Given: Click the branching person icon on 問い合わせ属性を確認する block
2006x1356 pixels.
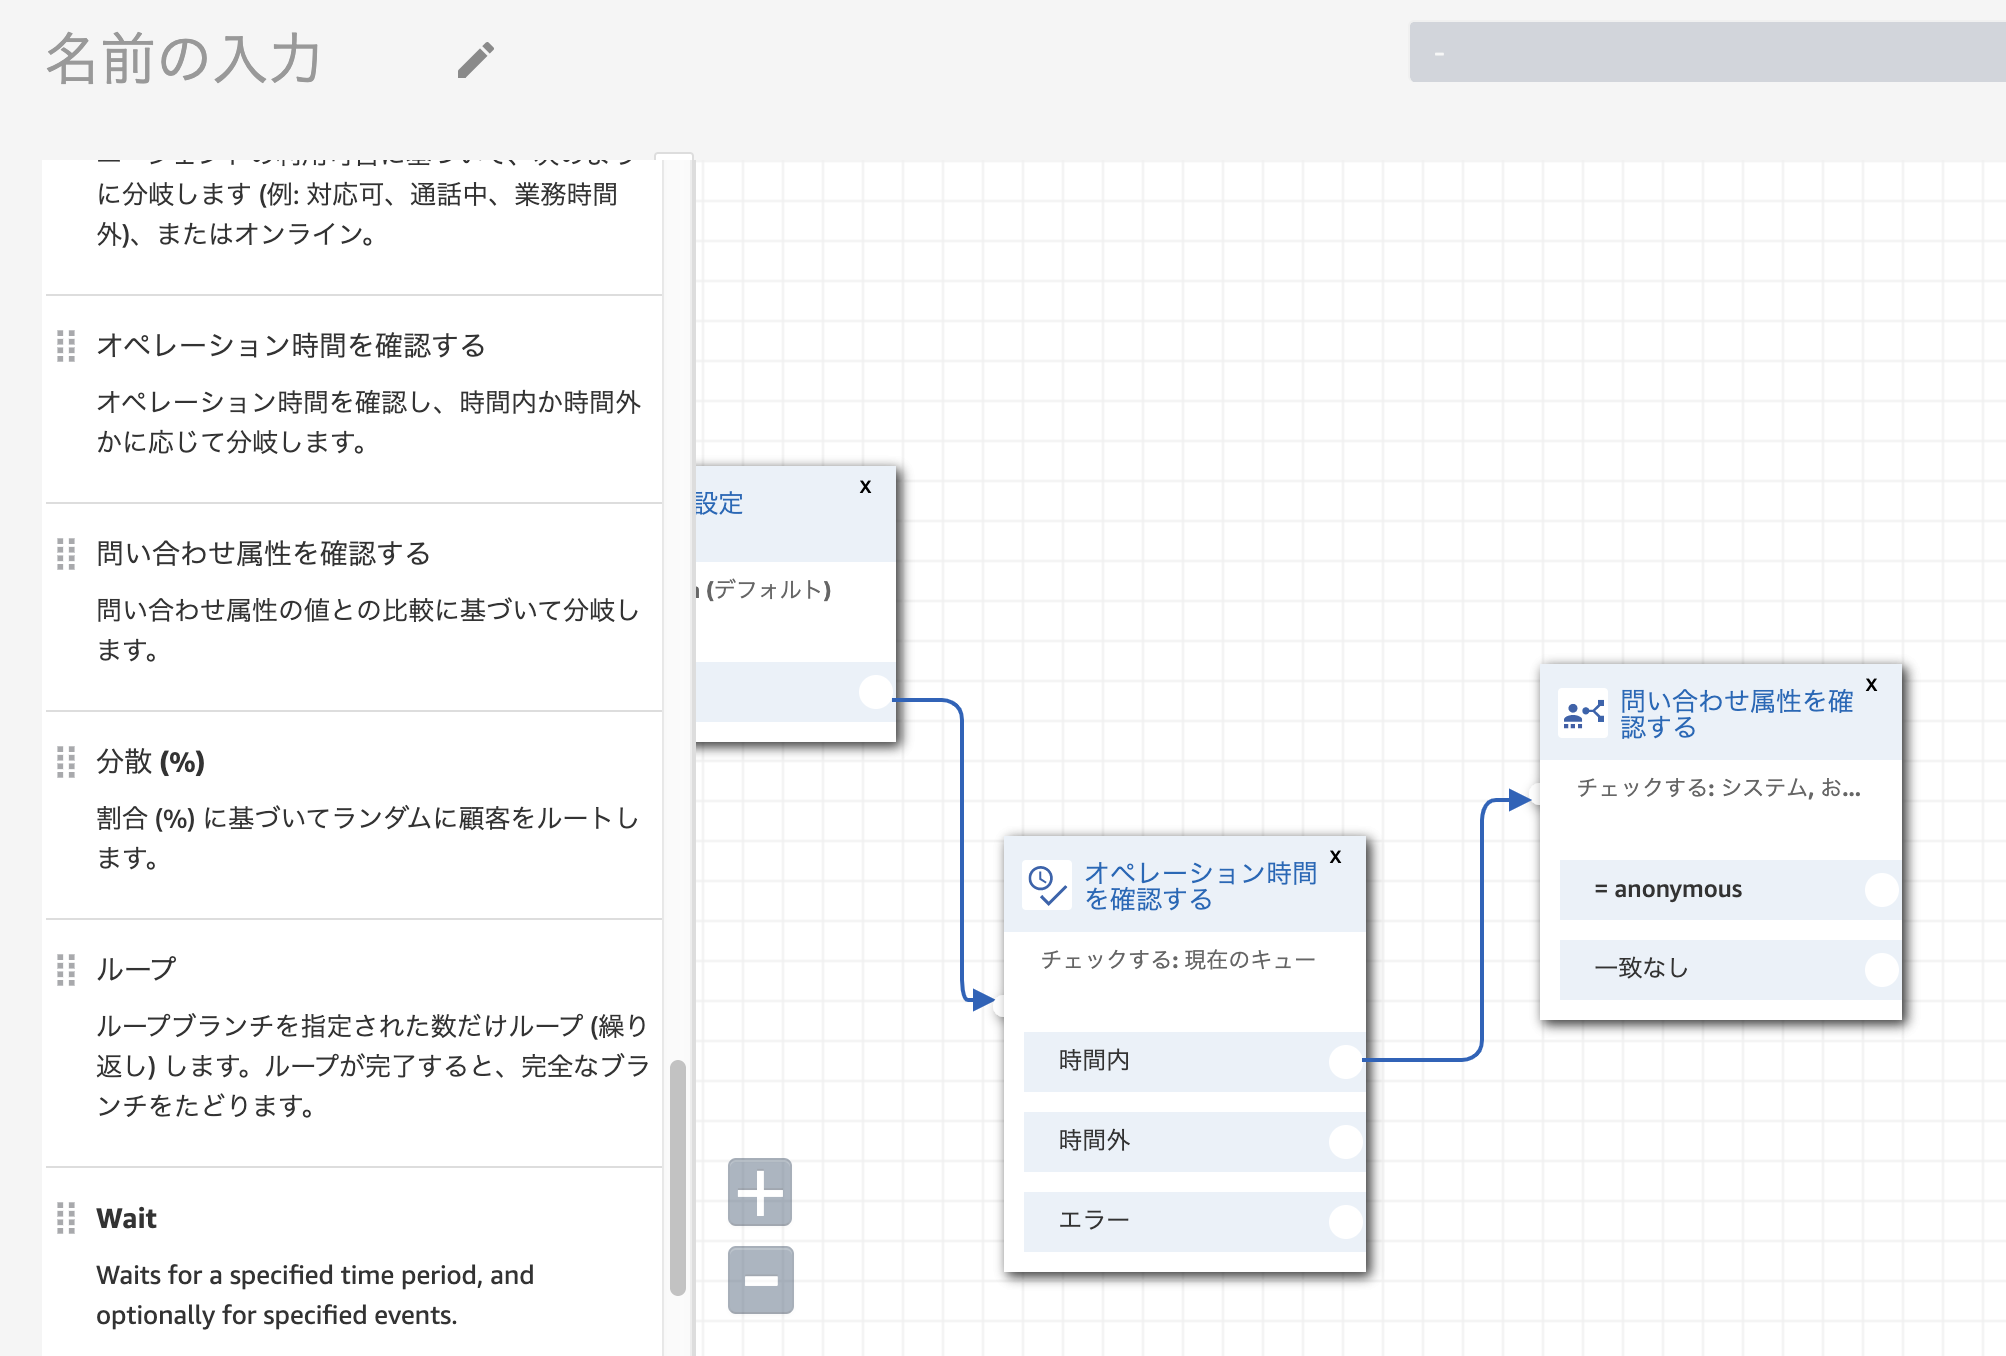Looking at the screenshot, I should (1582, 713).
